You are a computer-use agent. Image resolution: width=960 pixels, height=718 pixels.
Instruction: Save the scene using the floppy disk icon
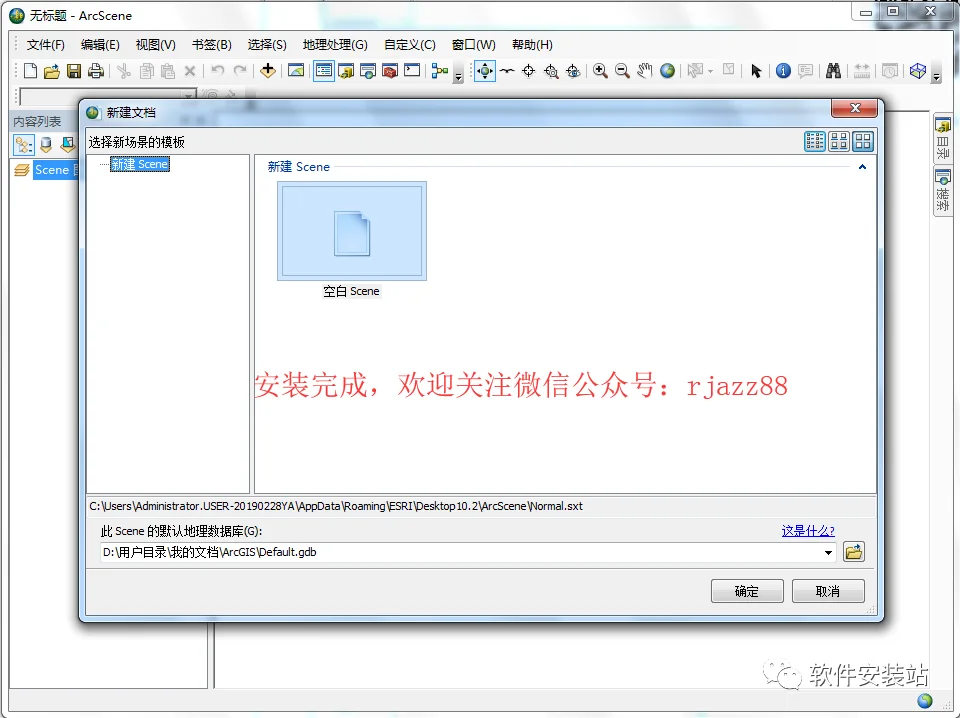coord(74,71)
